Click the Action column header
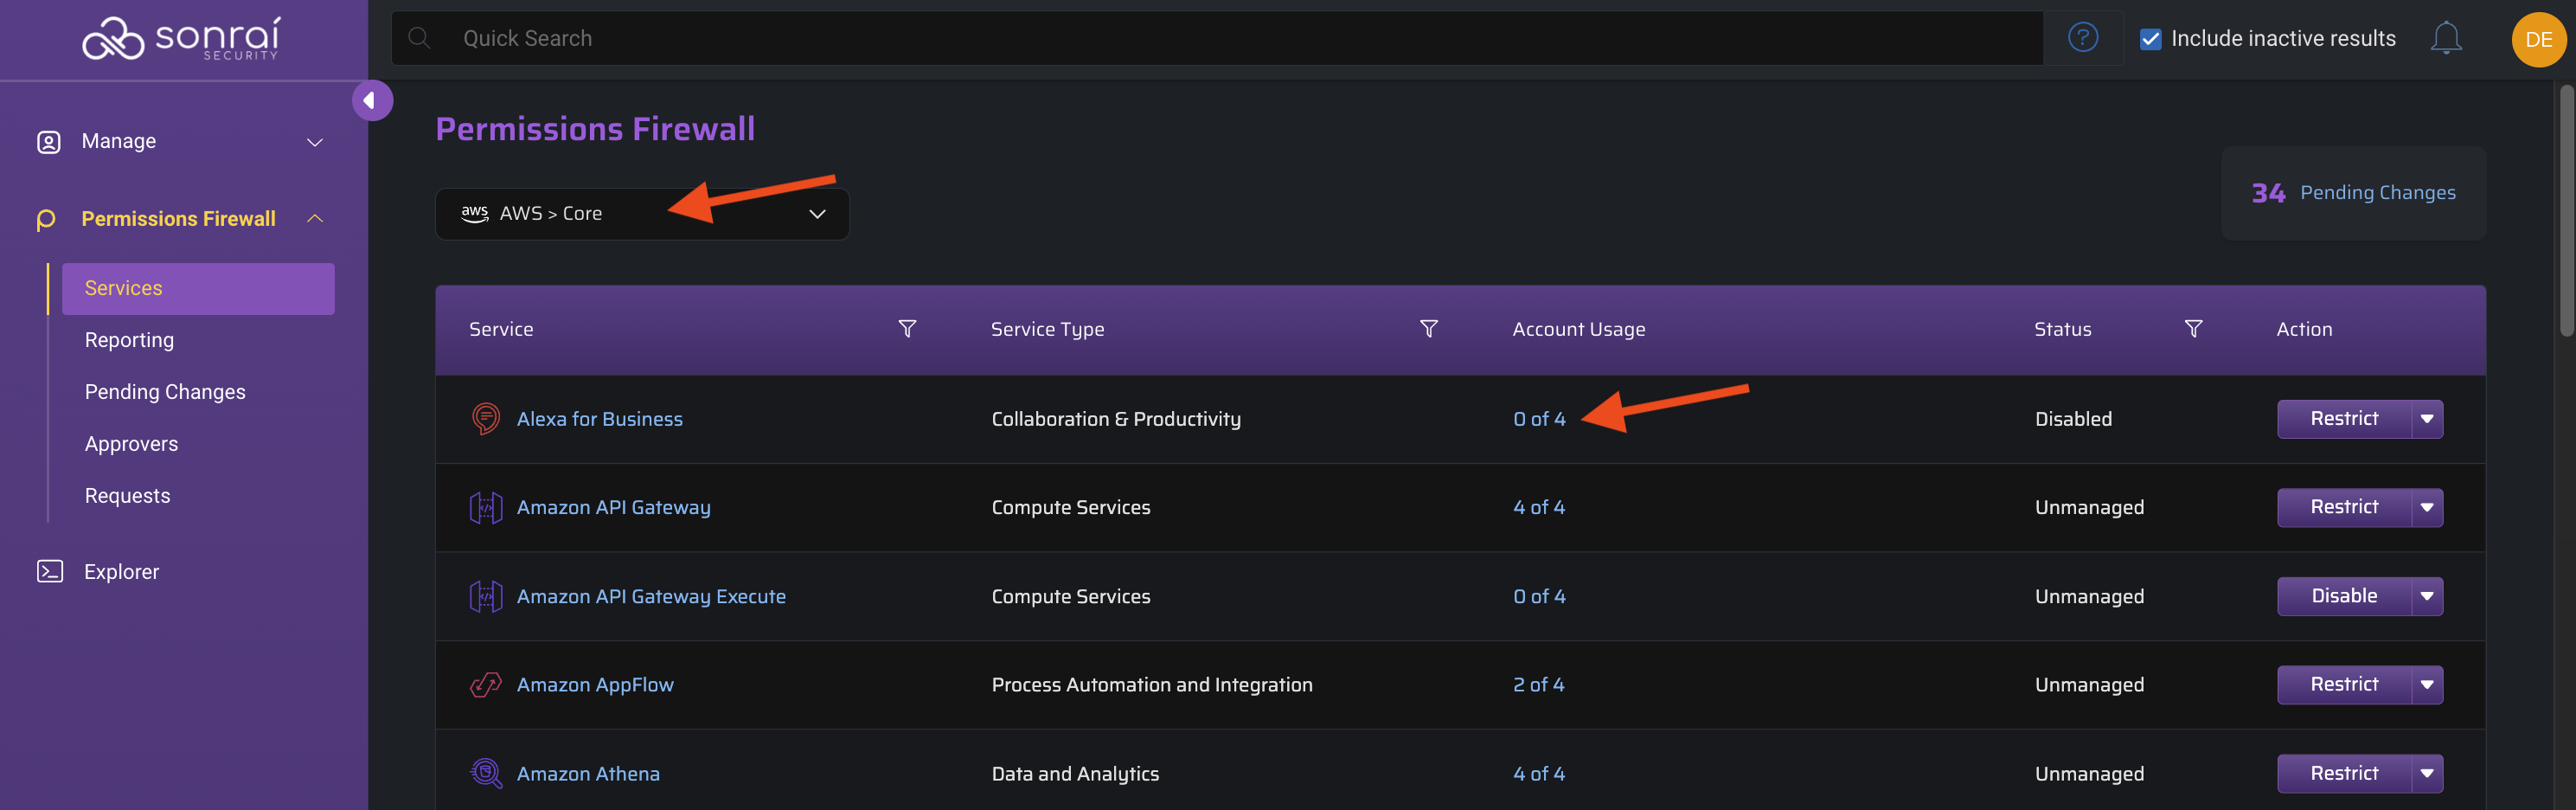Viewport: 2576px width, 810px height. coord(2304,329)
